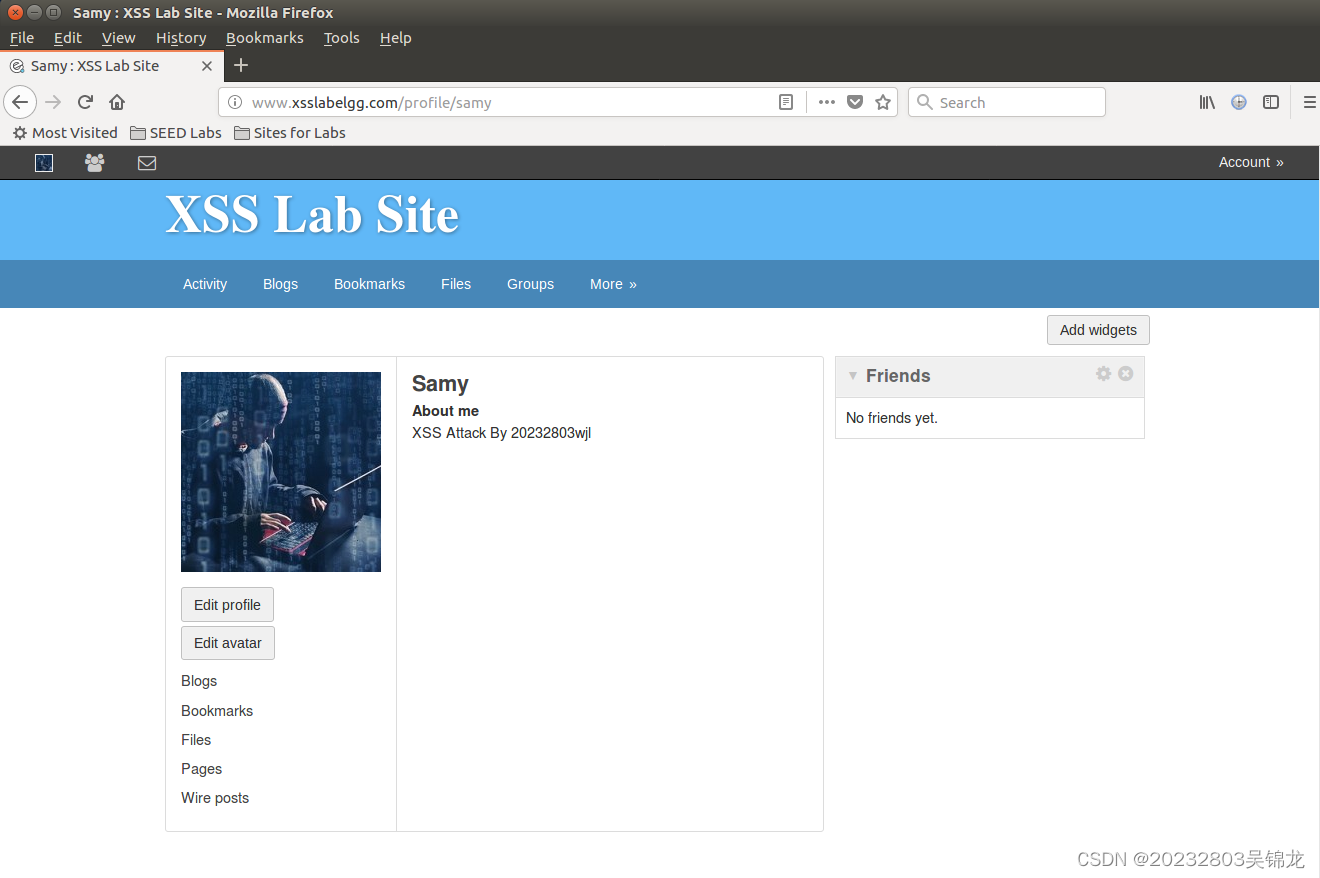
Task: Click the Elgg profile avatar icon in topbar
Action: 44,162
